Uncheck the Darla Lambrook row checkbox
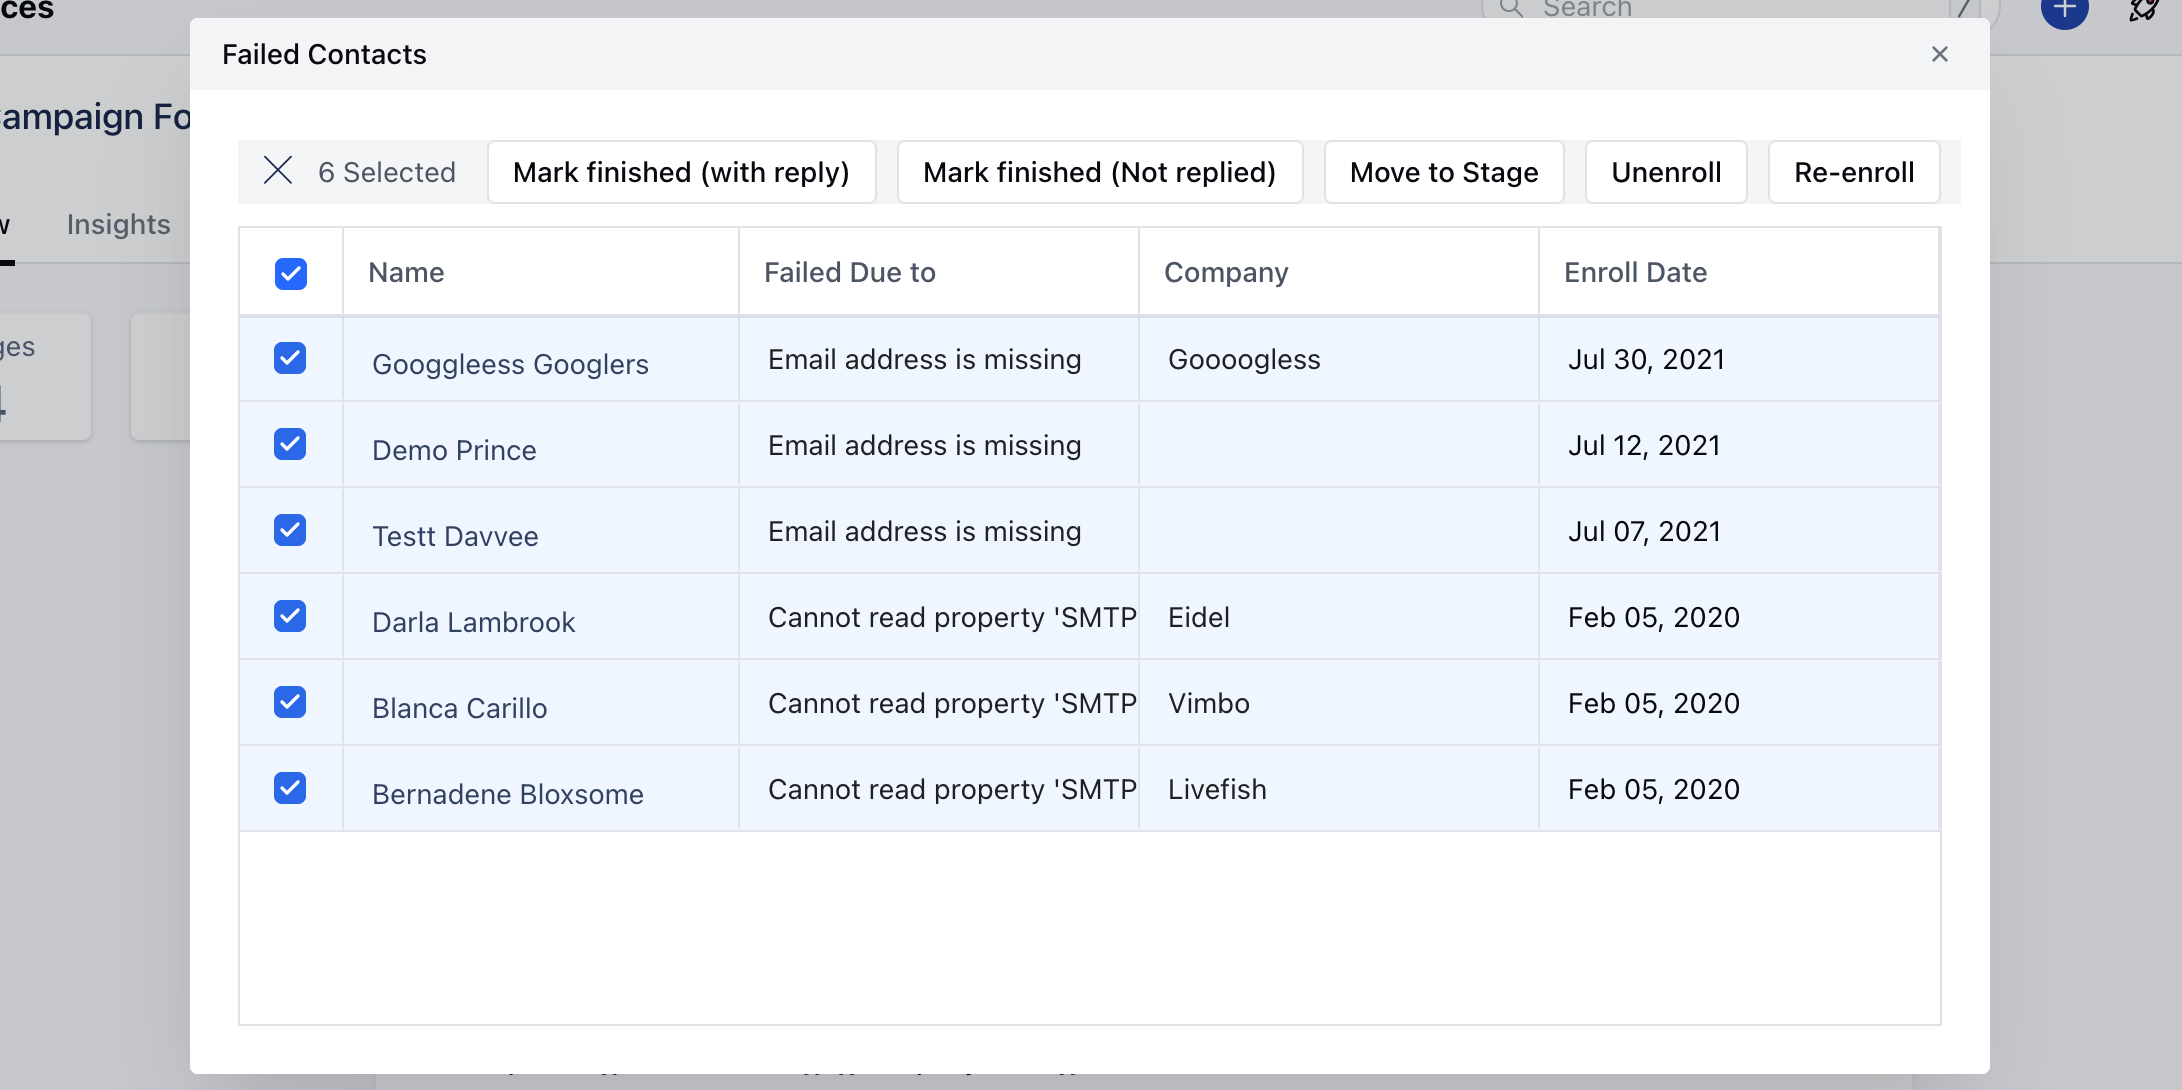Screen dimensions: 2182x1090 290,616
